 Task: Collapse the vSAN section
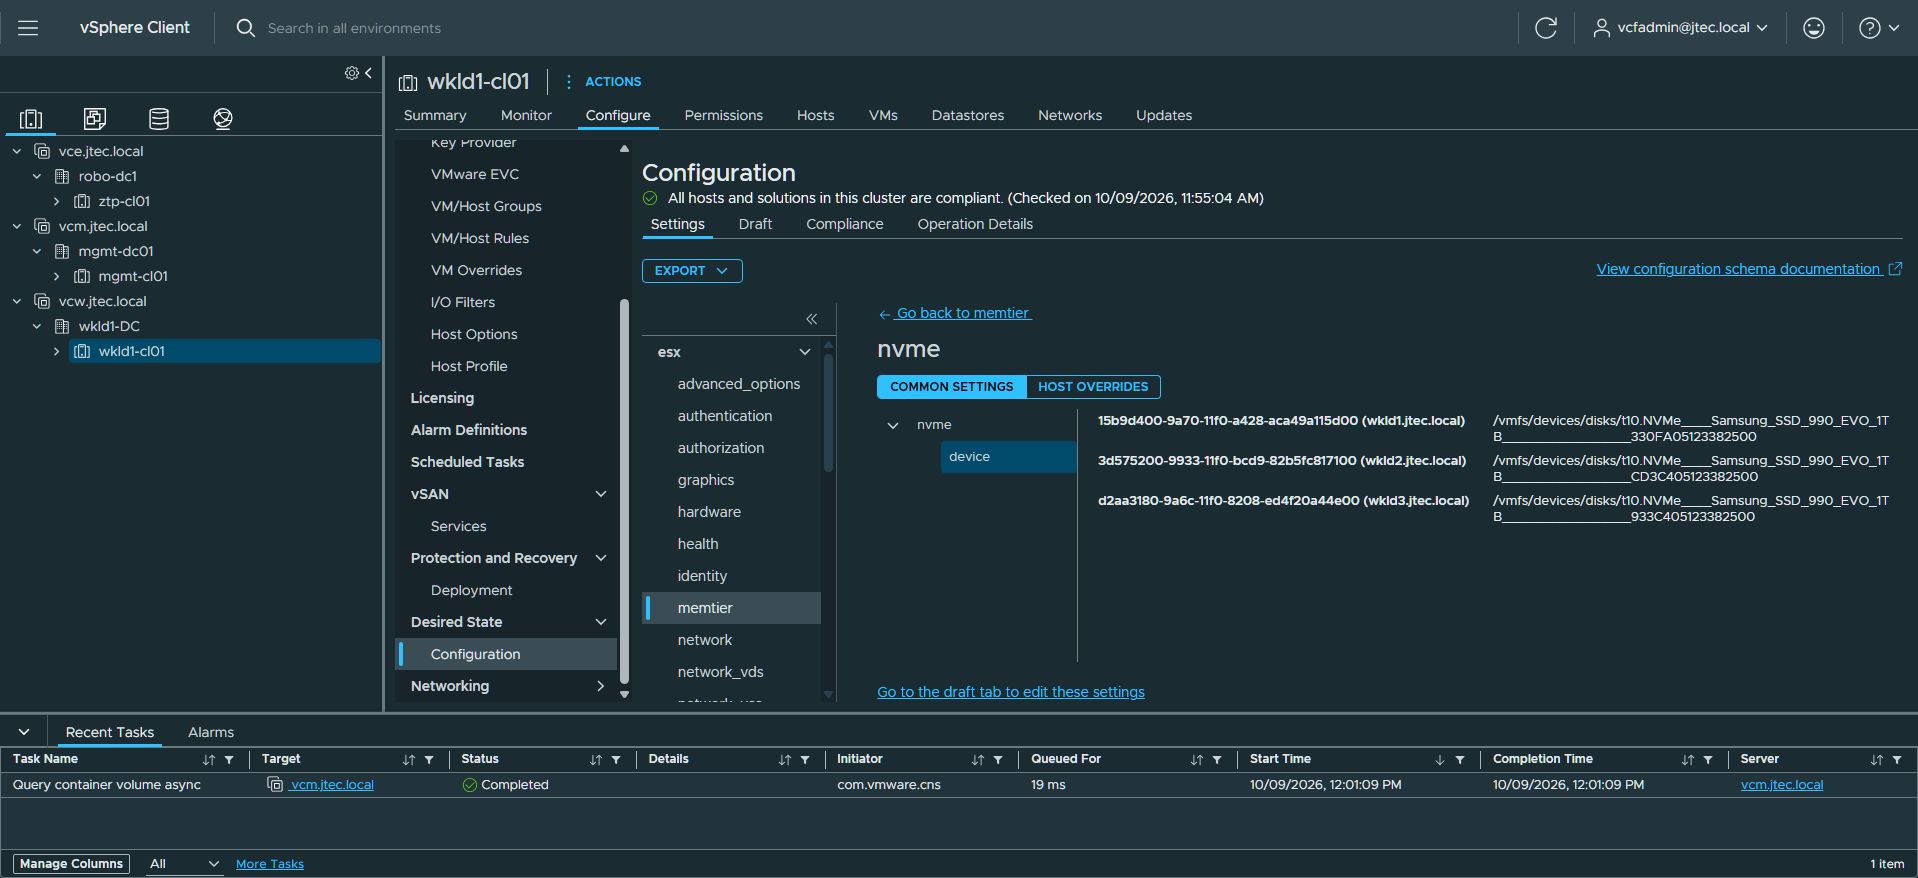click(601, 494)
